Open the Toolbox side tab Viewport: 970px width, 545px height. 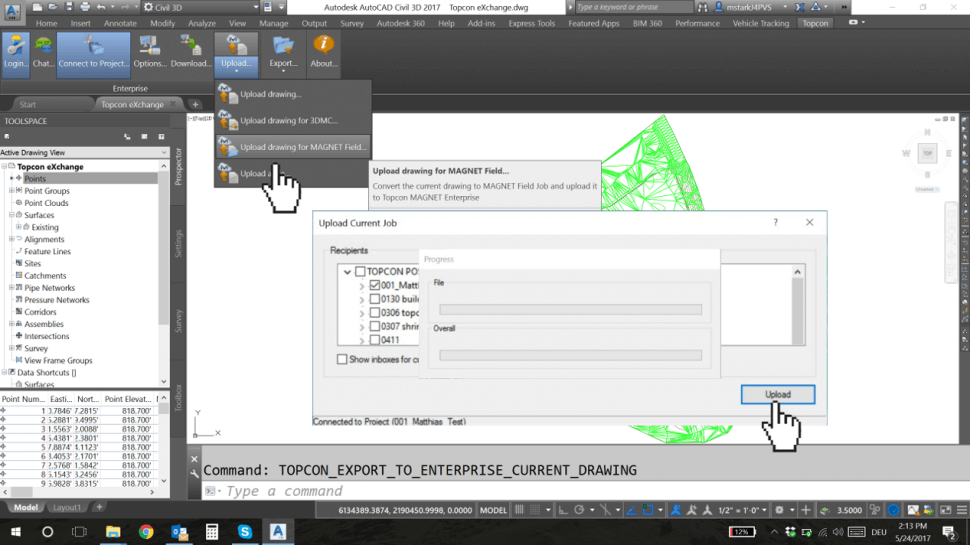[178, 398]
